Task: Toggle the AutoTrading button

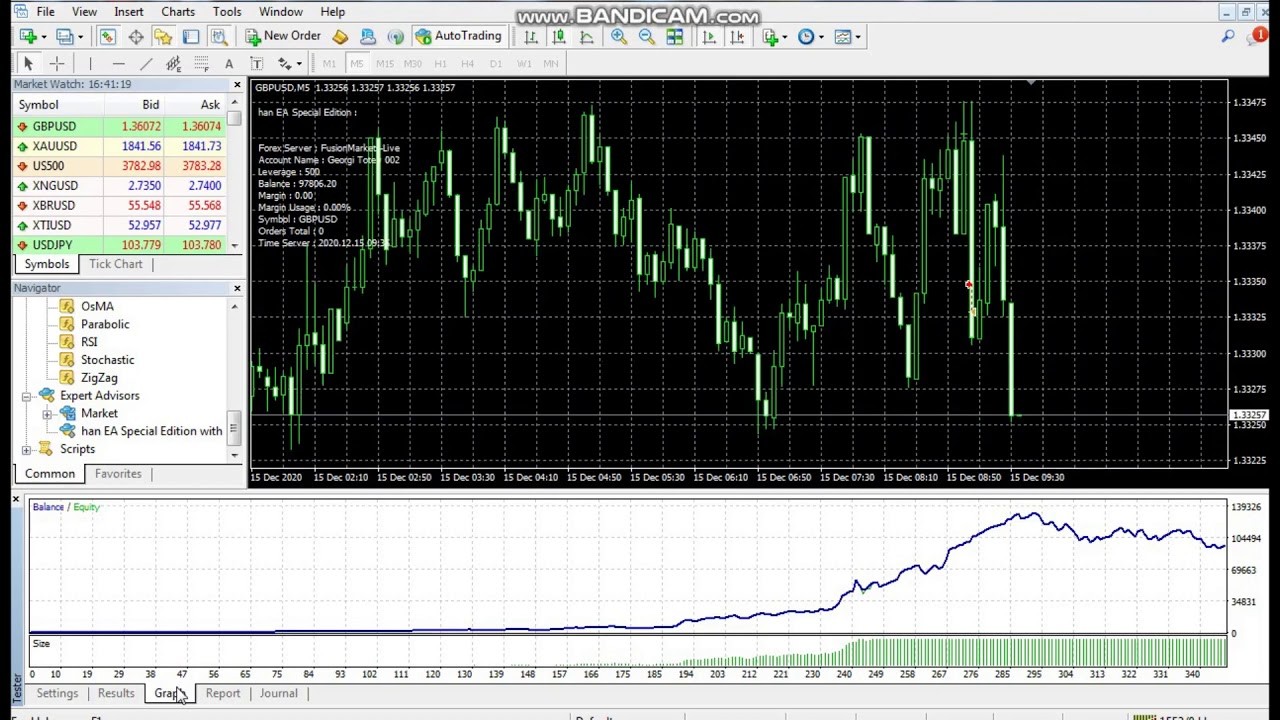Action: 458,36
